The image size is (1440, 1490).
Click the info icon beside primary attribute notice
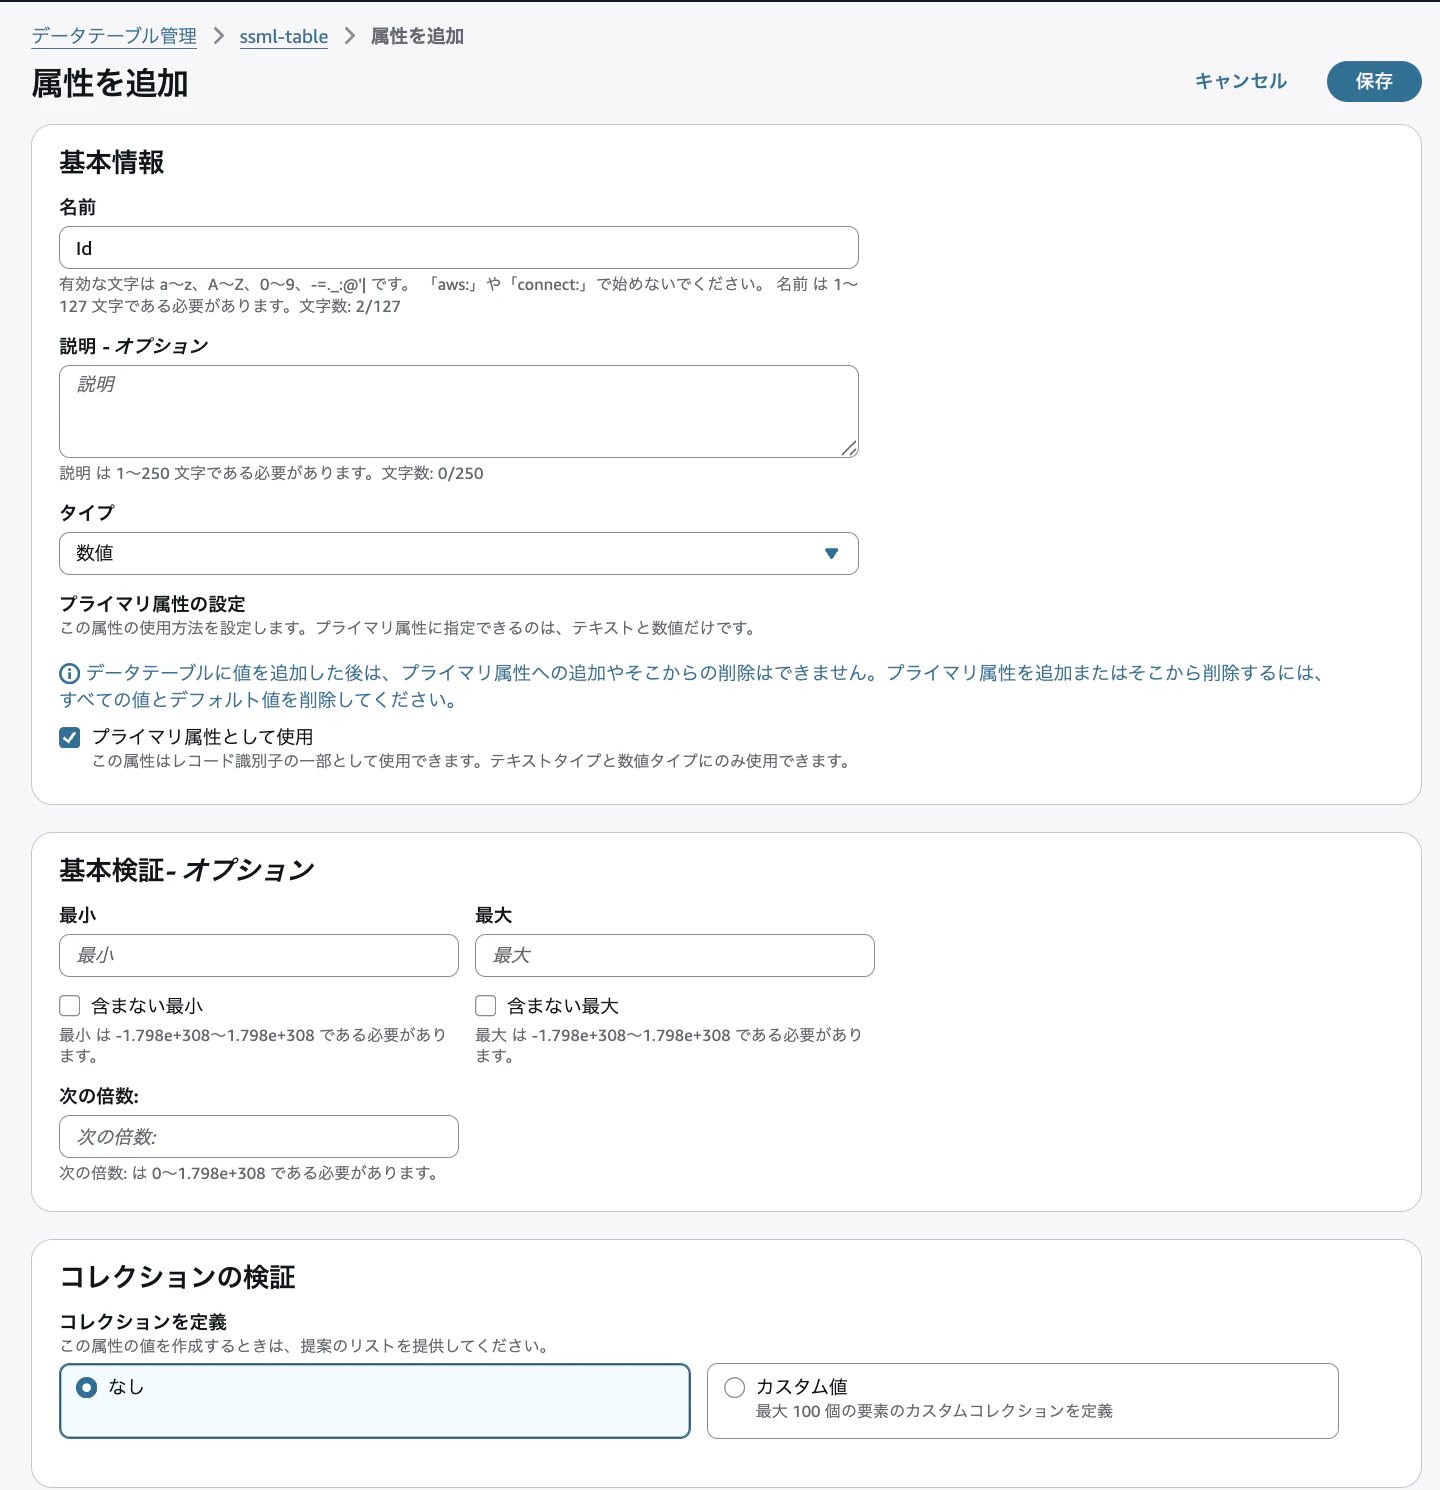pos(70,674)
